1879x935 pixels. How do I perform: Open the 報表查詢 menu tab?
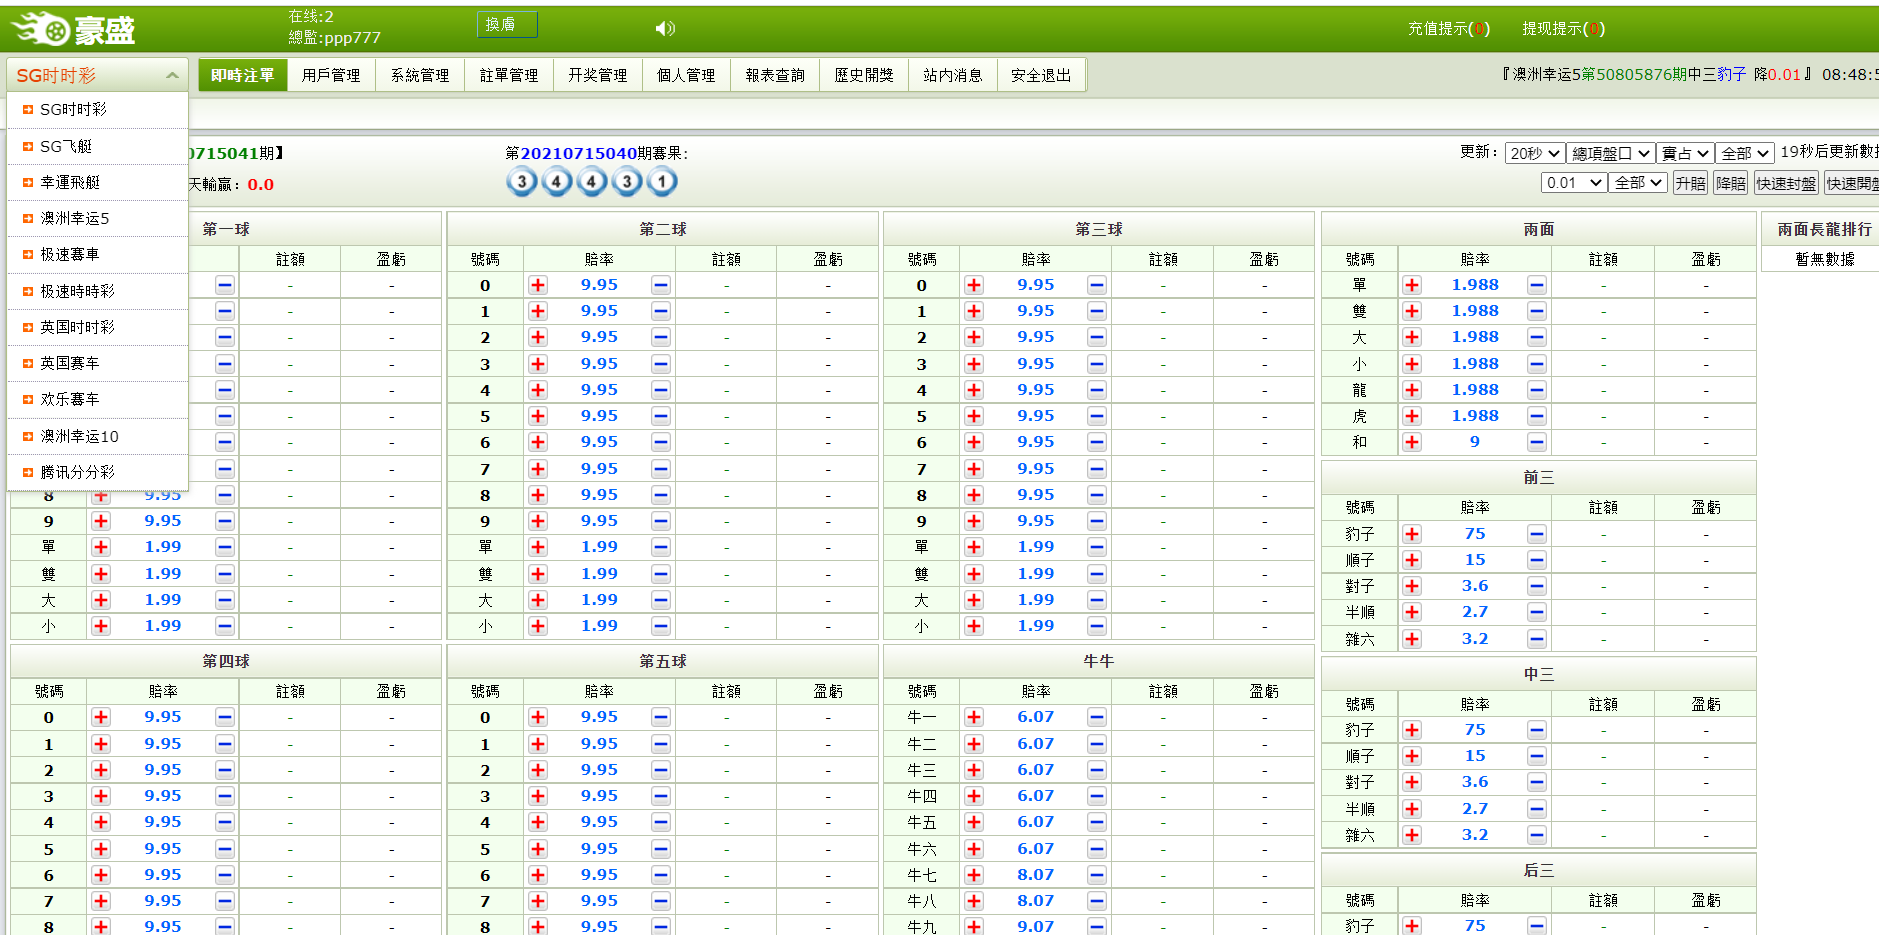pos(775,75)
